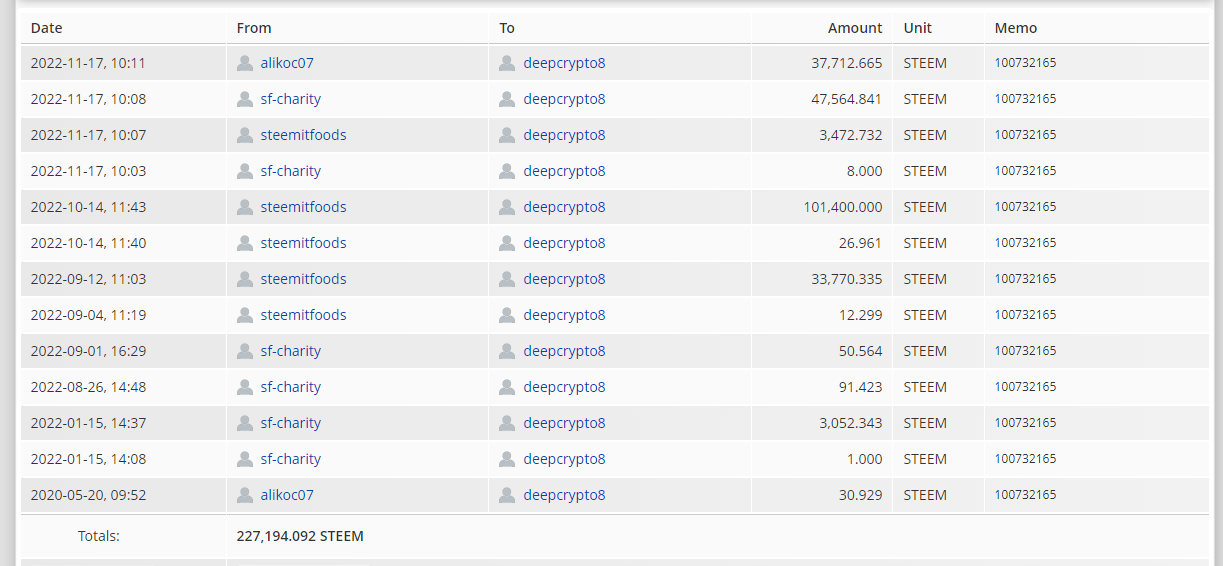This screenshot has width=1223, height=566.
Task: Open the deepcrypto8 link in the 2022-09-04 row
Action: tap(564, 315)
